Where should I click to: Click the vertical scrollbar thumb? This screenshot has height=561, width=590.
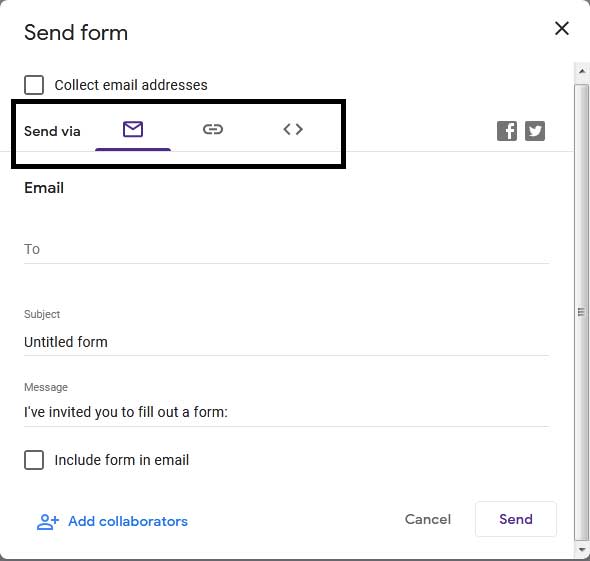(x=582, y=312)
